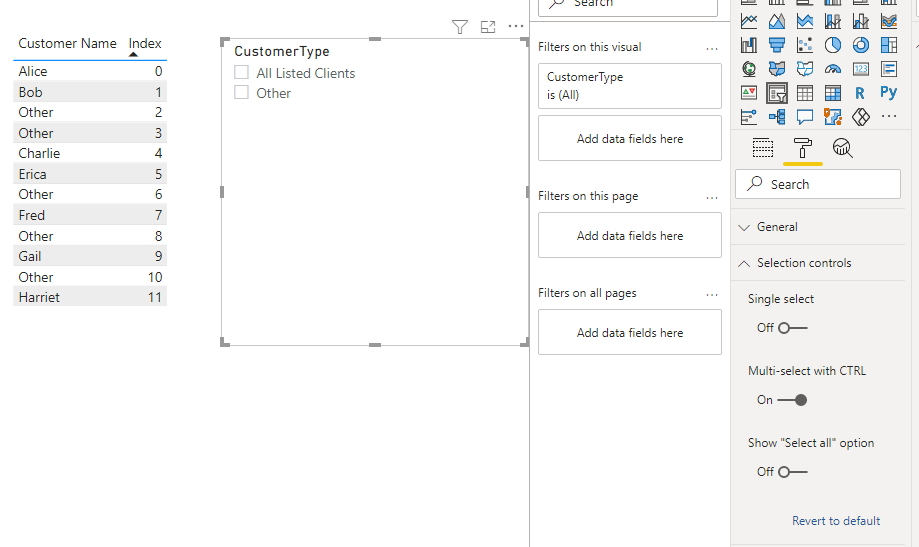This screenshot has width=919, height=547.
Task: Switch to the Format paint roller tab
Action: [802, 148]
